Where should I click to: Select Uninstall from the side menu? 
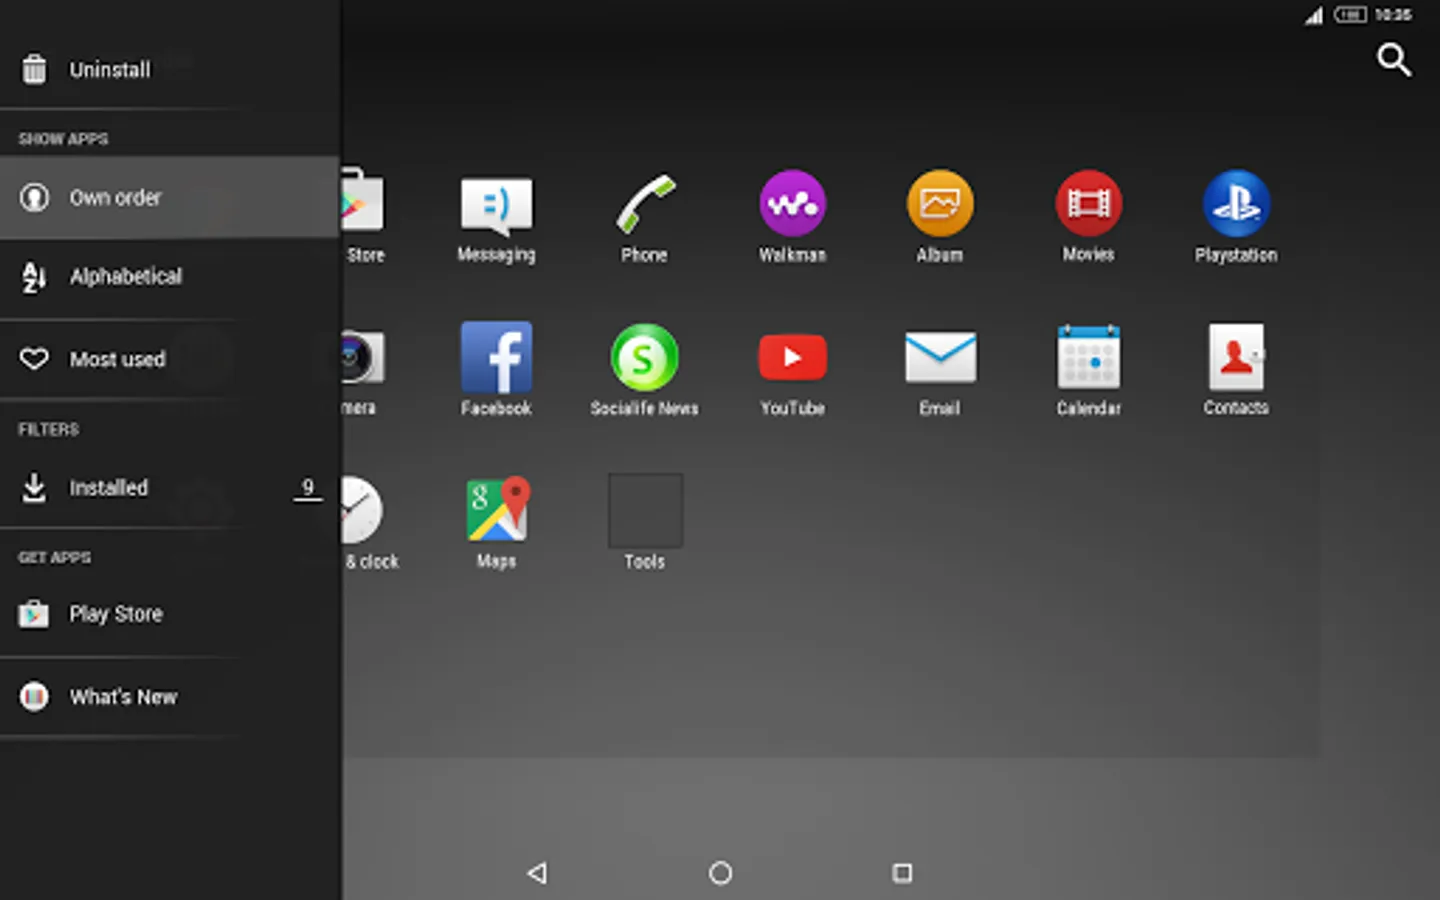point(170,70)
